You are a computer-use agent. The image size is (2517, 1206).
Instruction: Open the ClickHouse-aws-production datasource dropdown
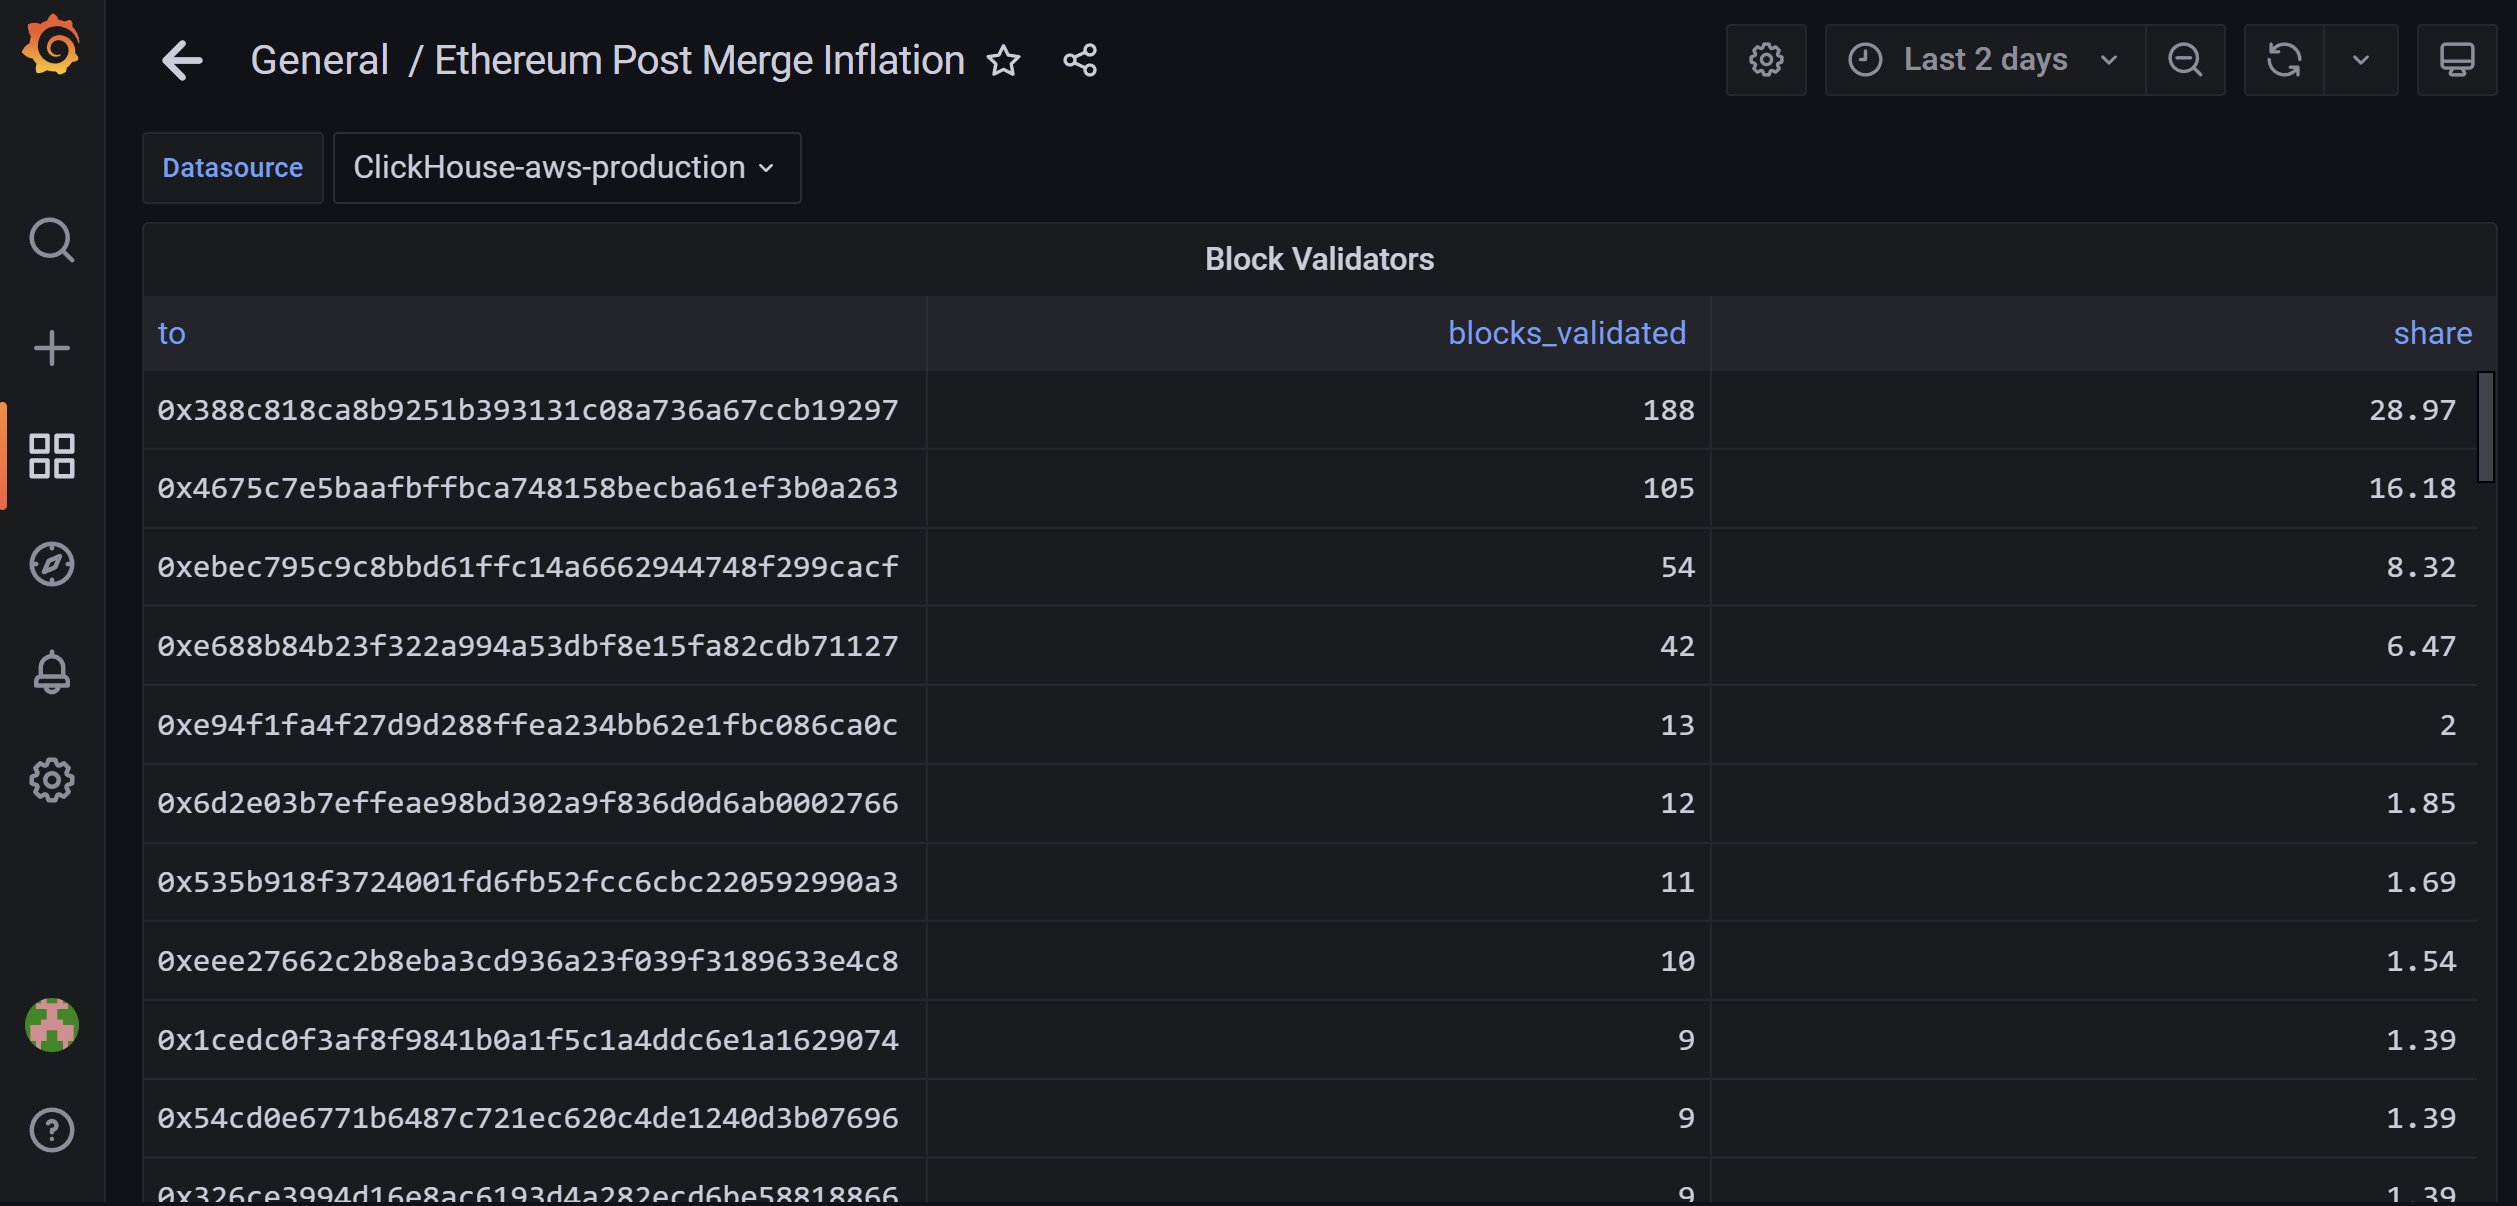pyautogui.click(x=566, y=168)
